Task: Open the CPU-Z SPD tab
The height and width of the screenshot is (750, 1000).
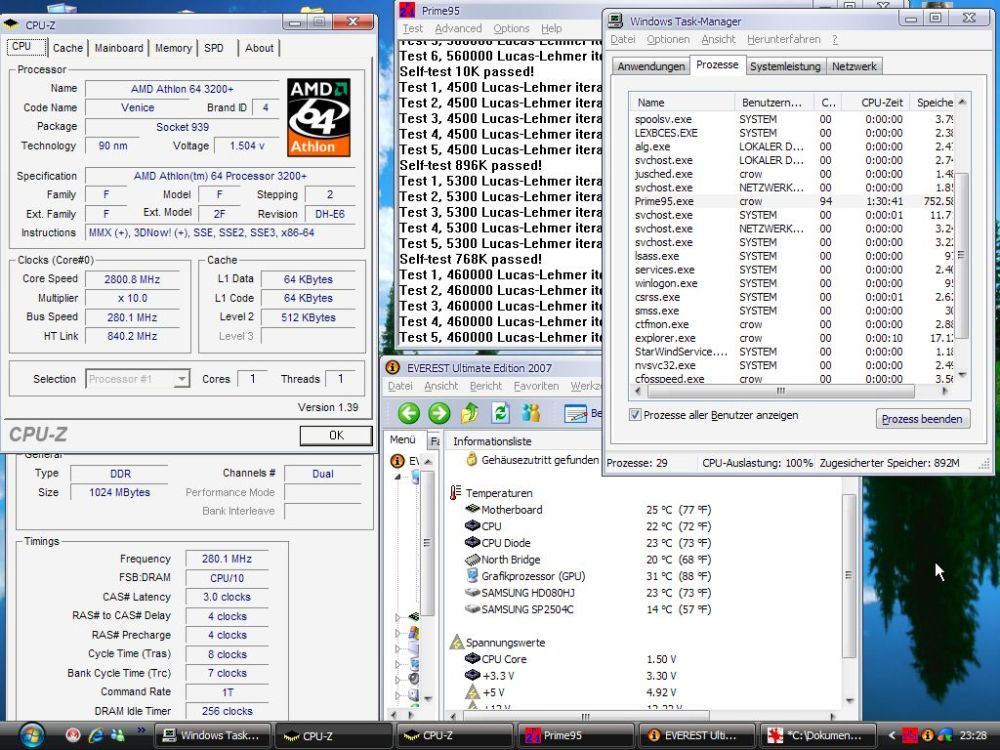Action: coord(214,48)
